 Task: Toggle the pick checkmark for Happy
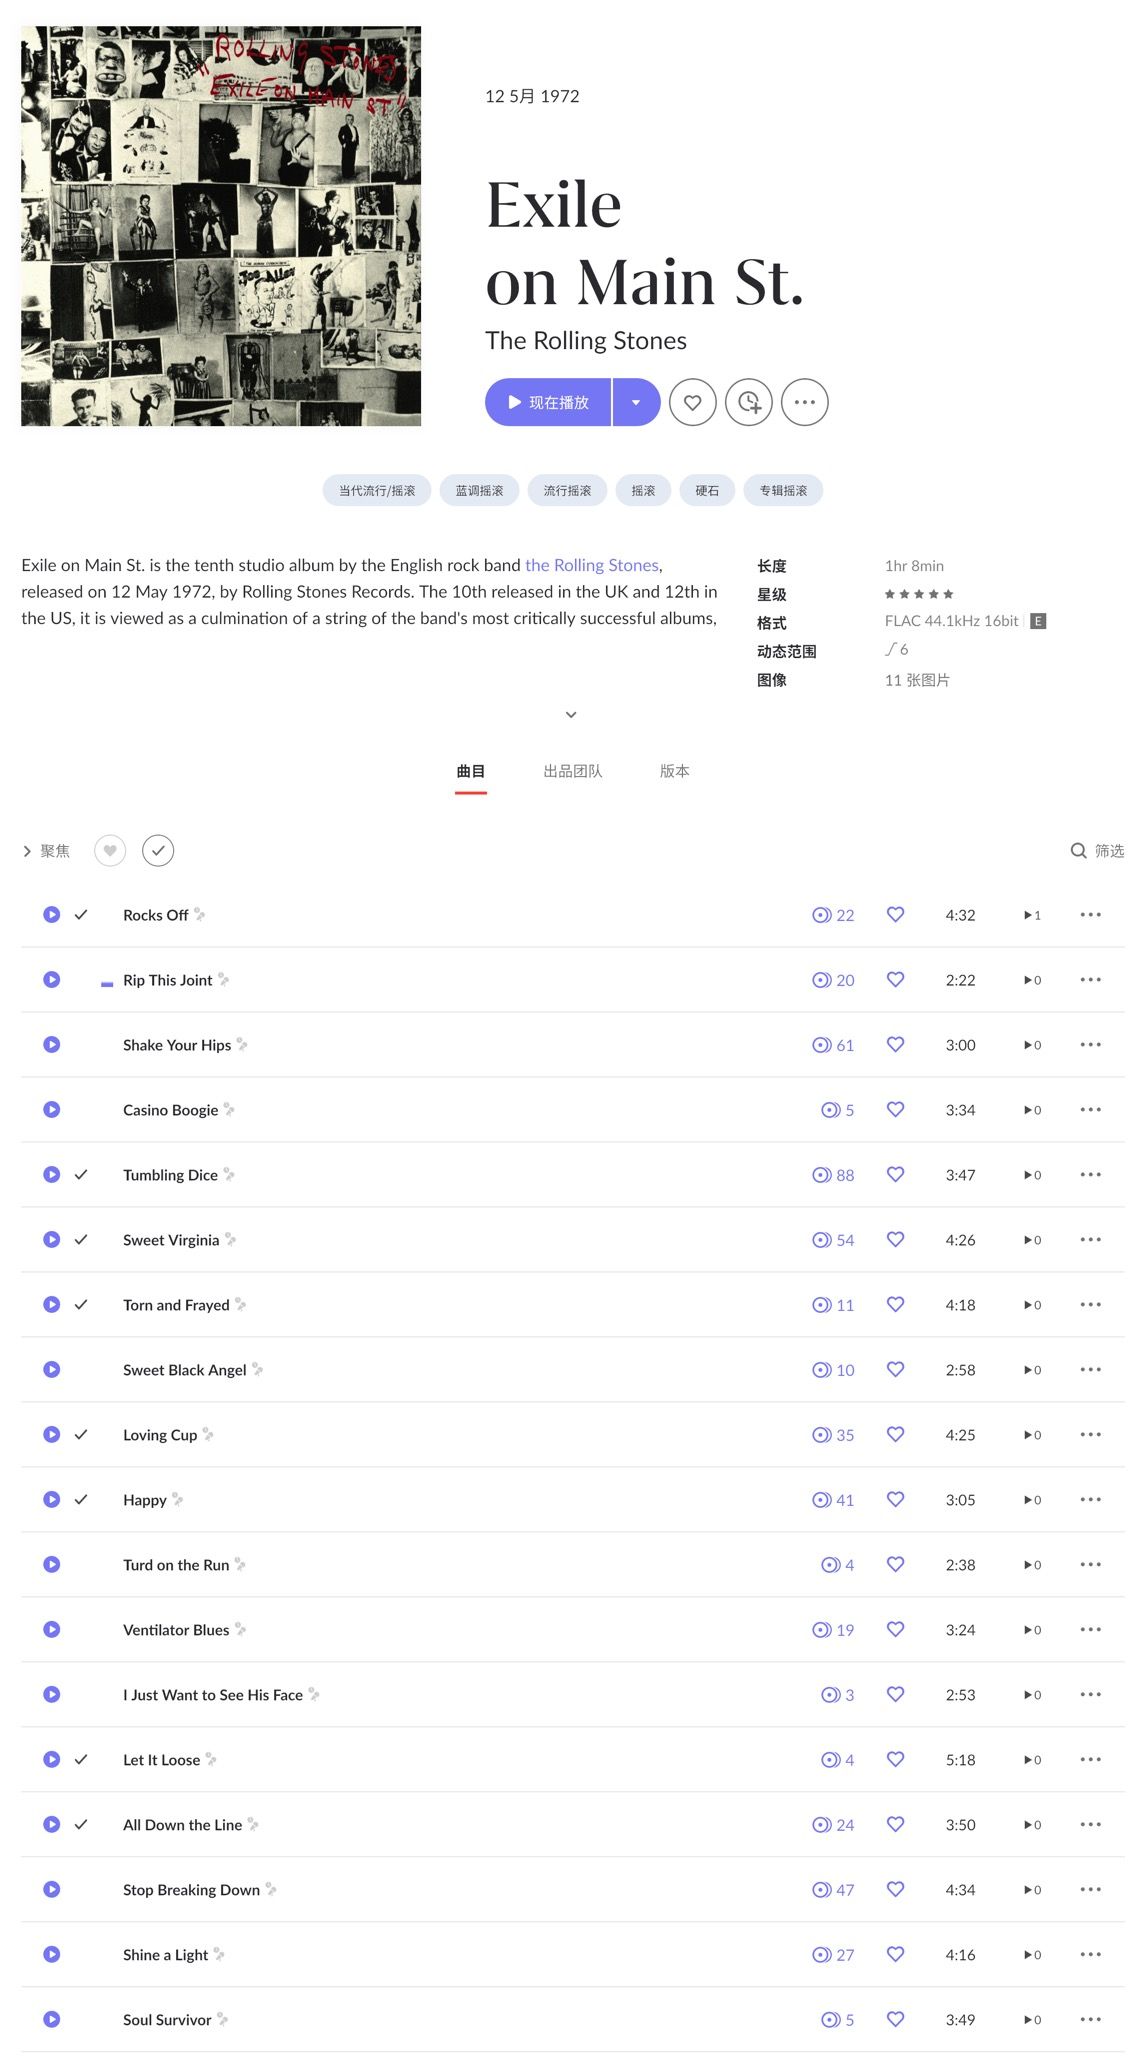pyautogui.click(x=81, y=1499)
